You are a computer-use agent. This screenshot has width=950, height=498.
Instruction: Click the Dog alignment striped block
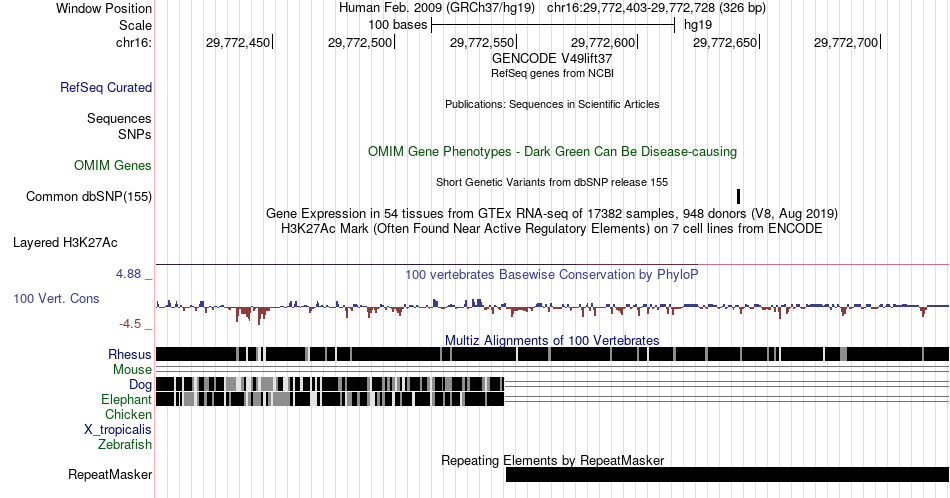tap(330, 384)
